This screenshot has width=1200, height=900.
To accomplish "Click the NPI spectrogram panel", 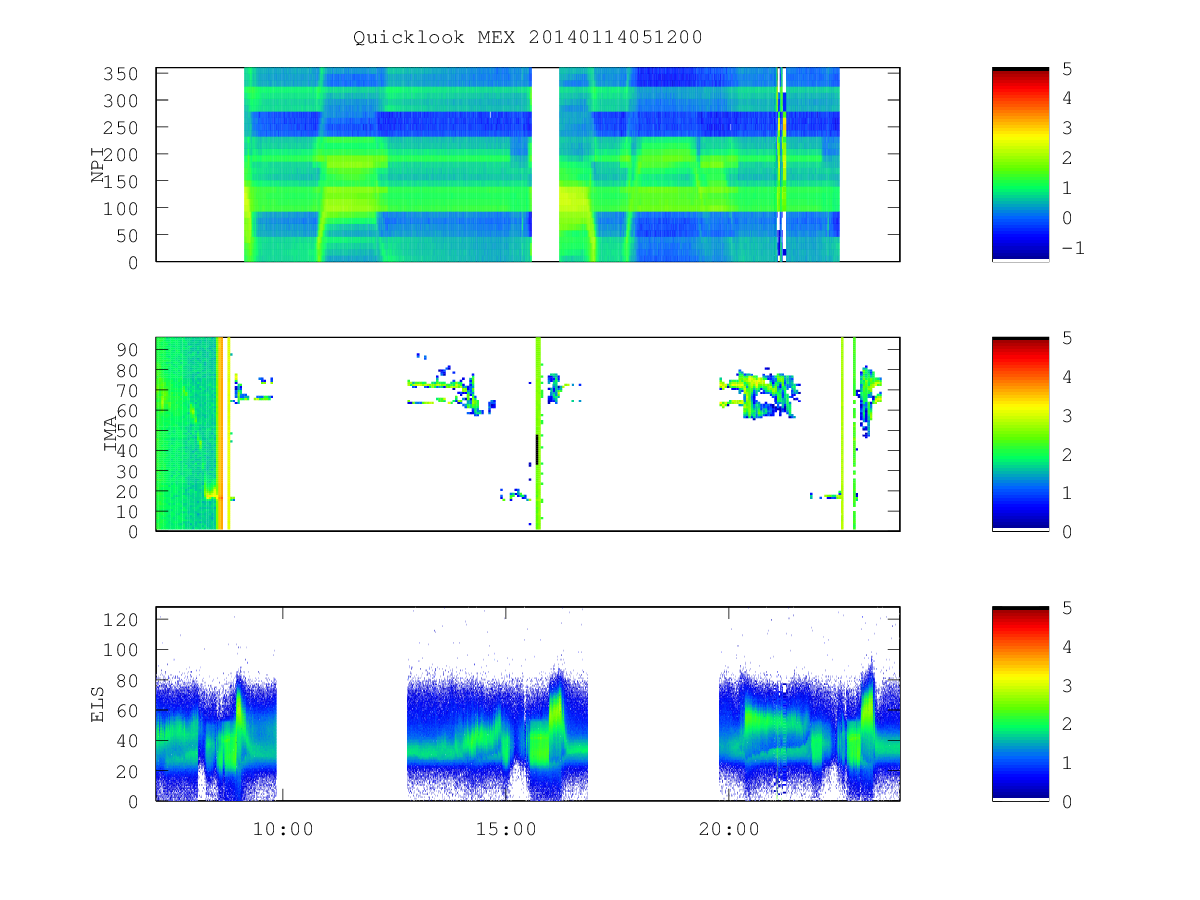I will click(528, 165).
